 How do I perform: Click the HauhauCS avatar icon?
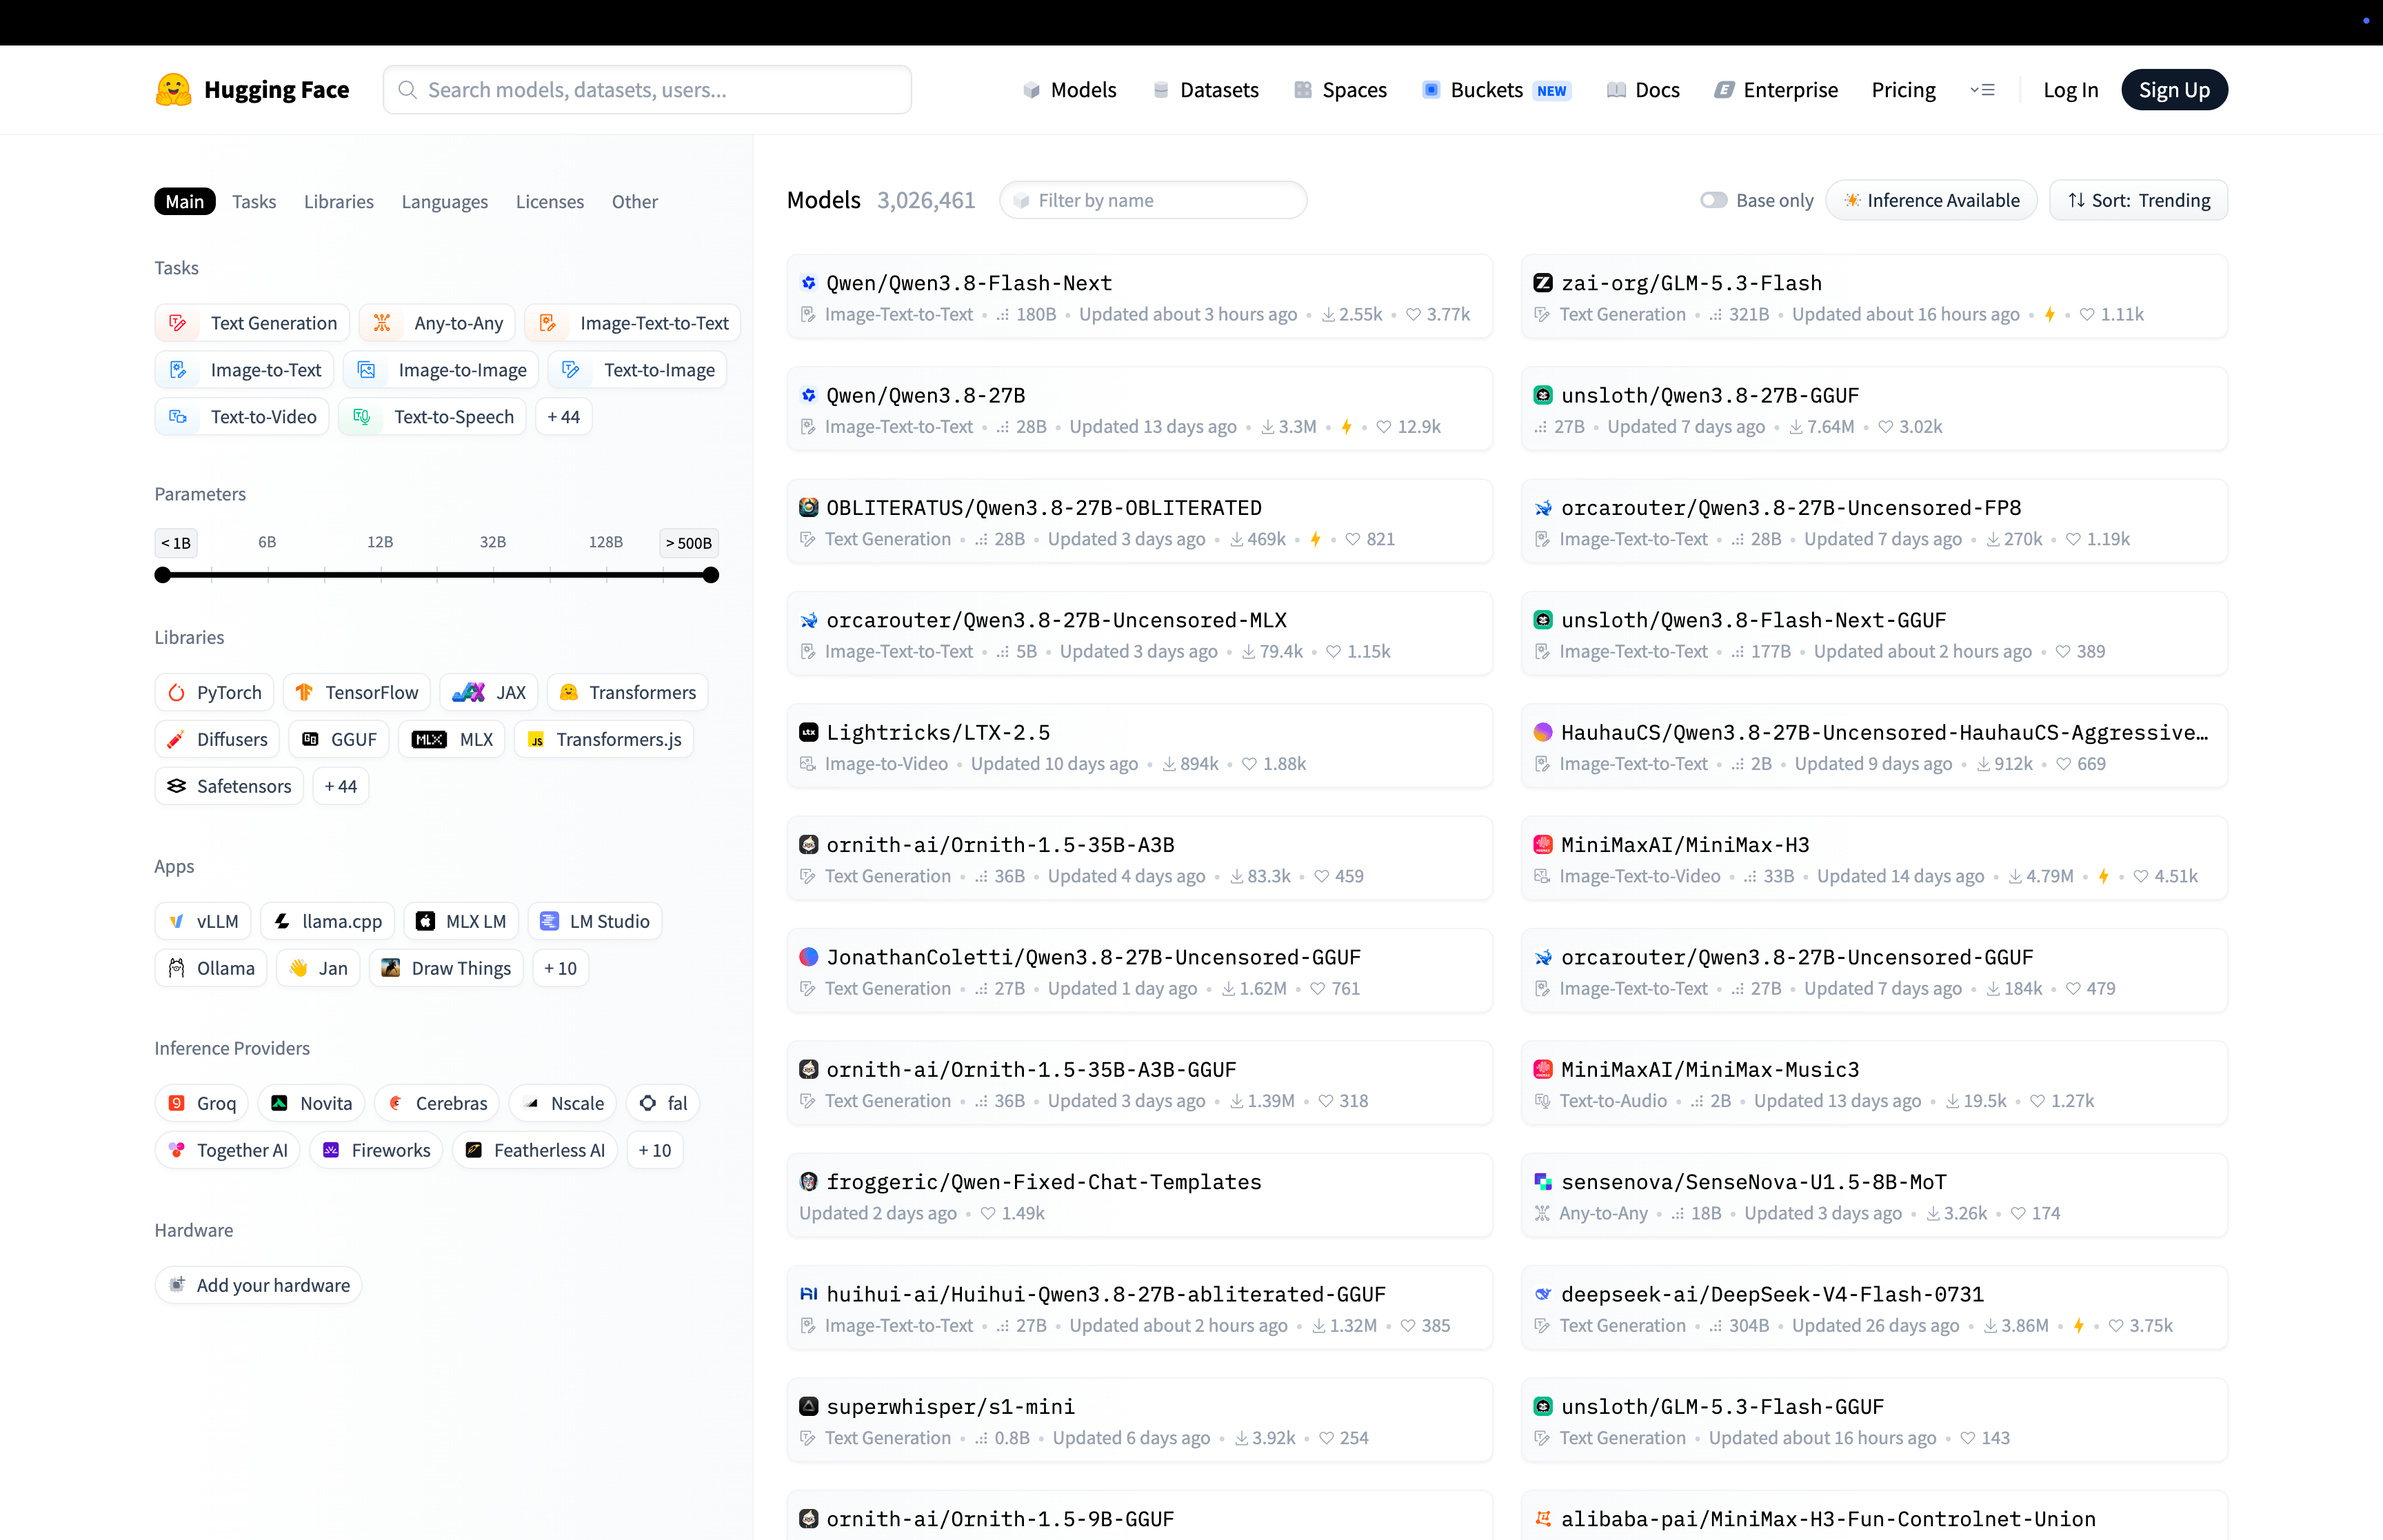[x=1543, y=732]
